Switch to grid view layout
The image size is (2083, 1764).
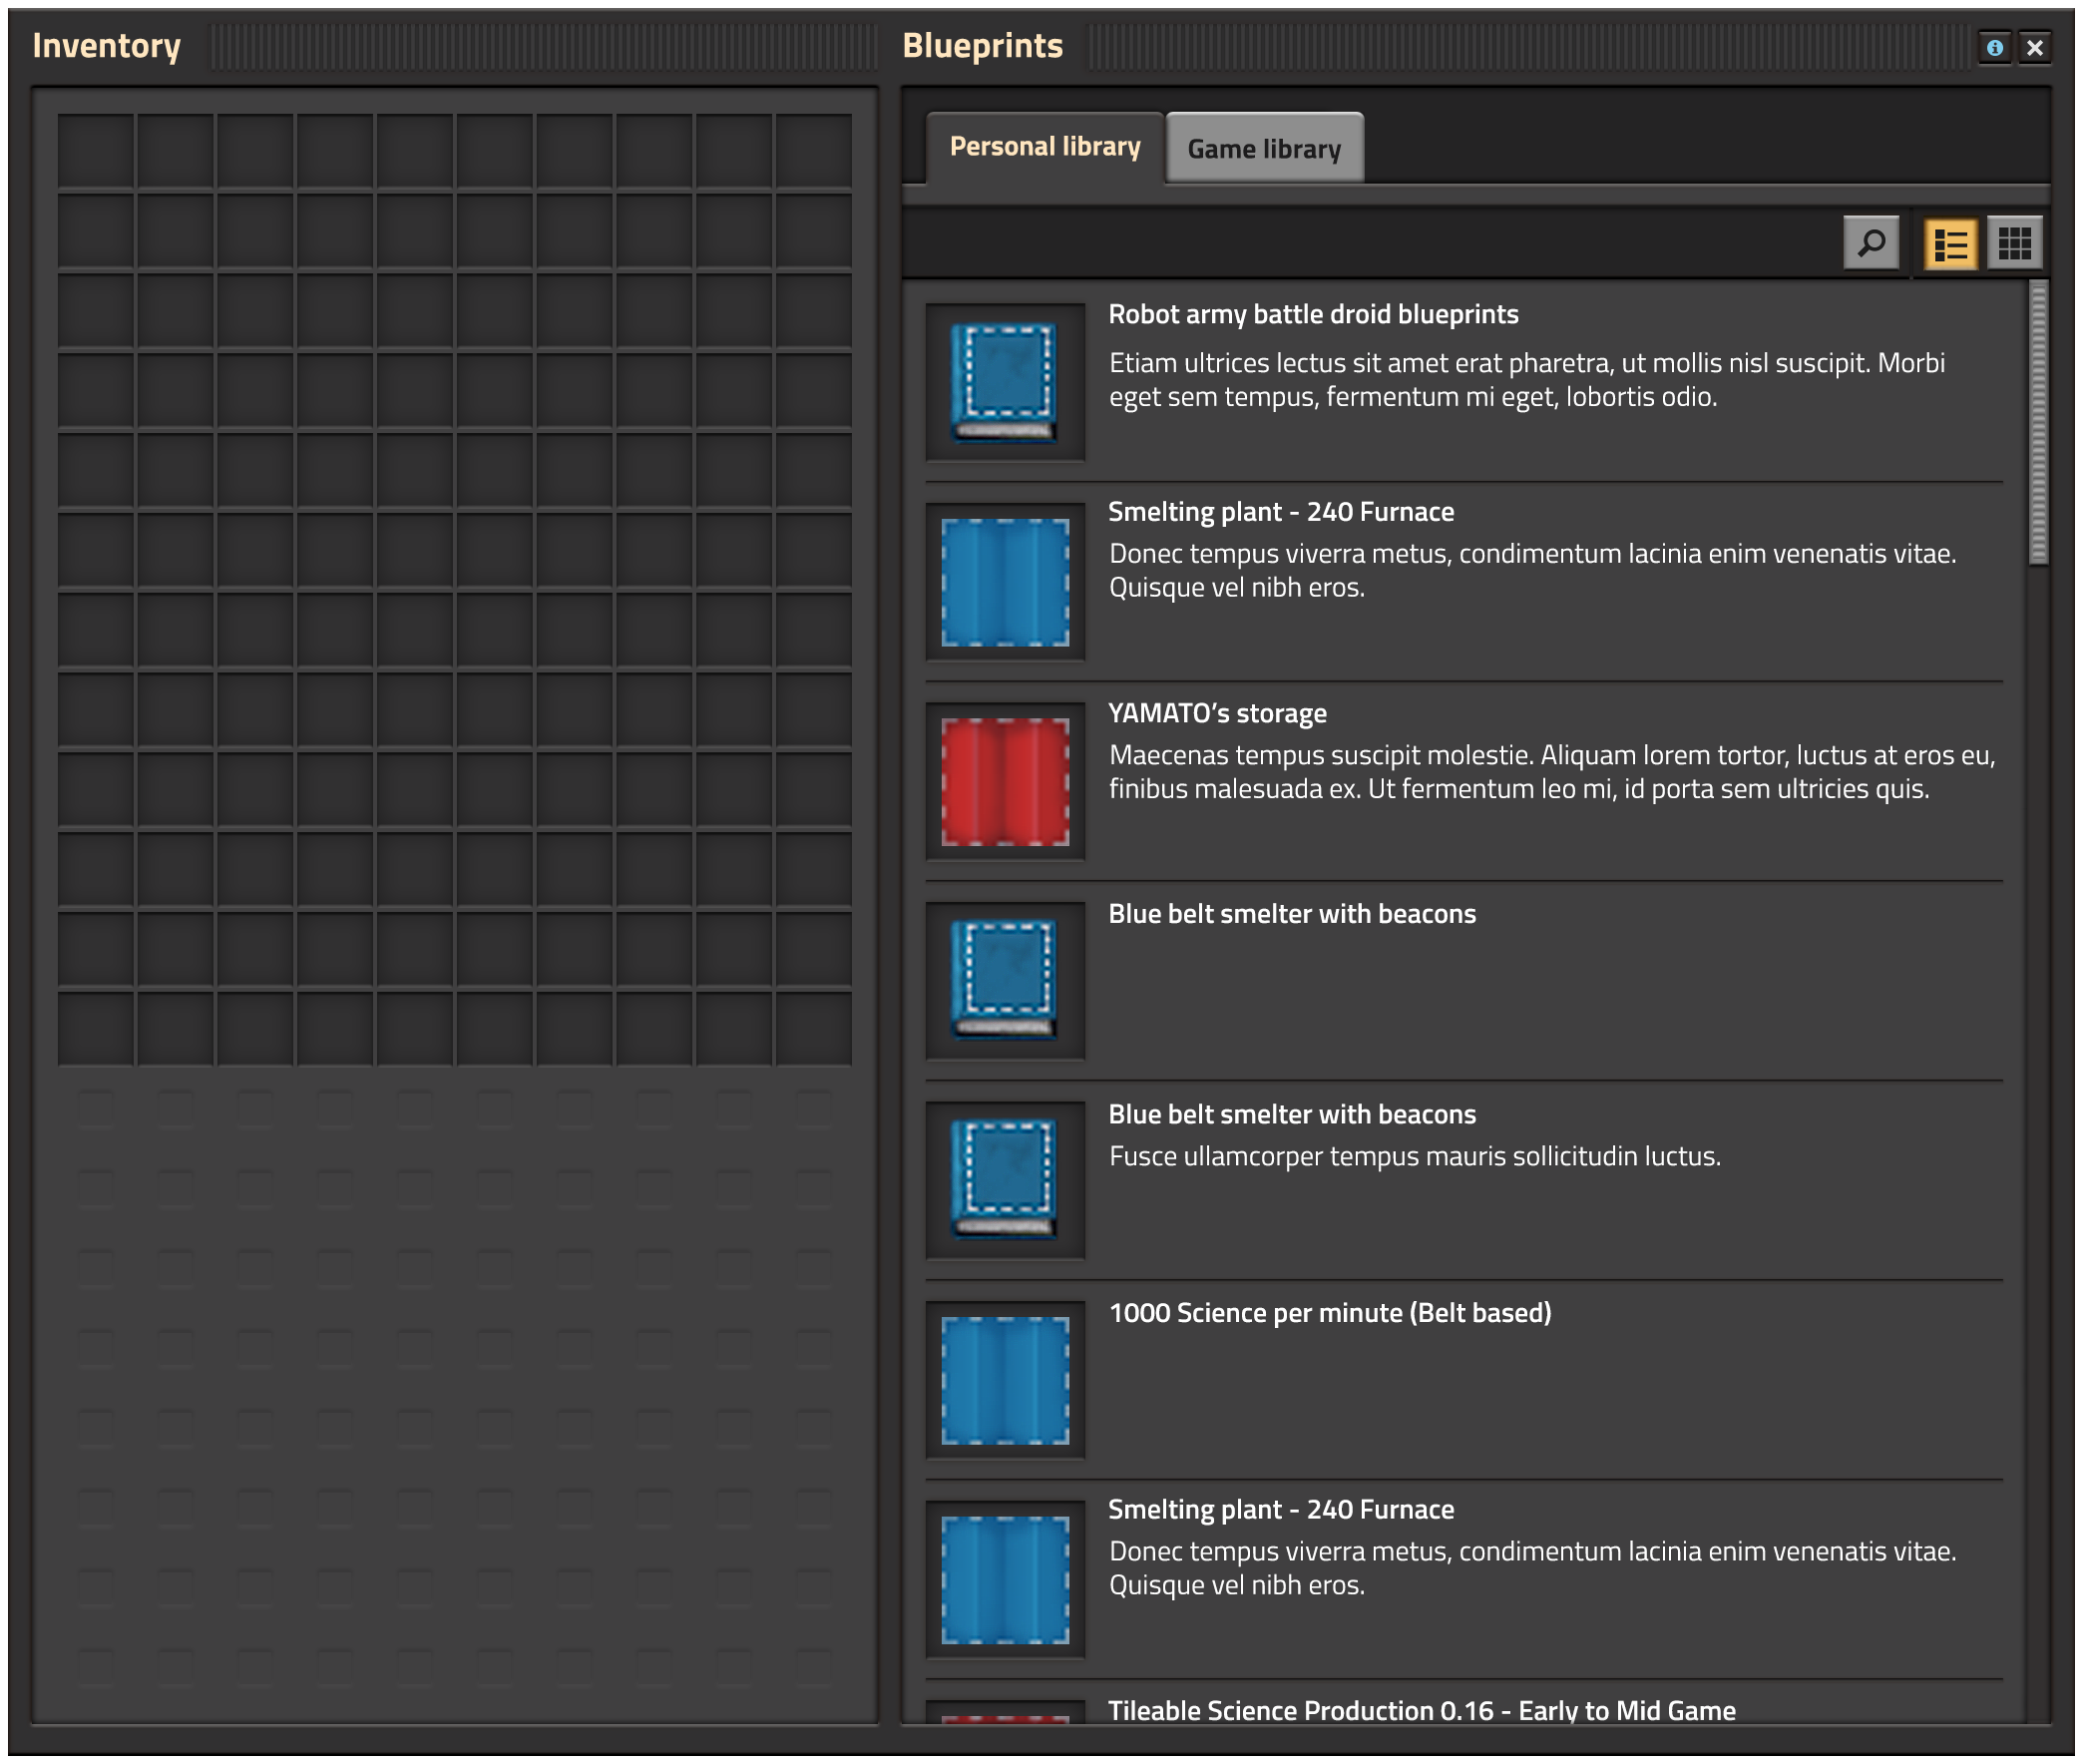tap(2013, 243)
